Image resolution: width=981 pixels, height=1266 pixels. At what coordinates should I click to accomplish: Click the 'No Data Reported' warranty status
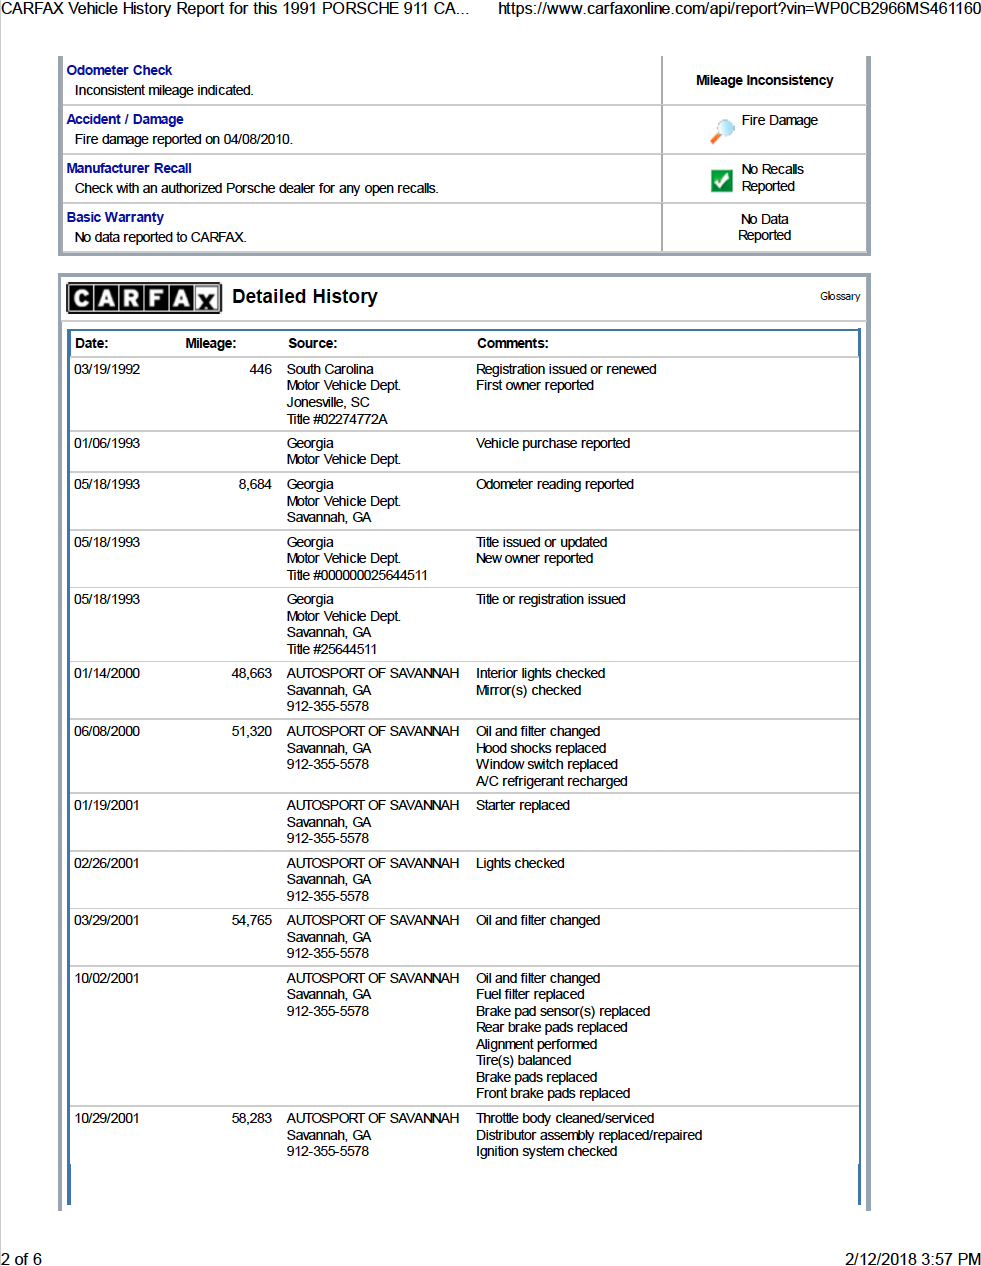tap(765, 227)
